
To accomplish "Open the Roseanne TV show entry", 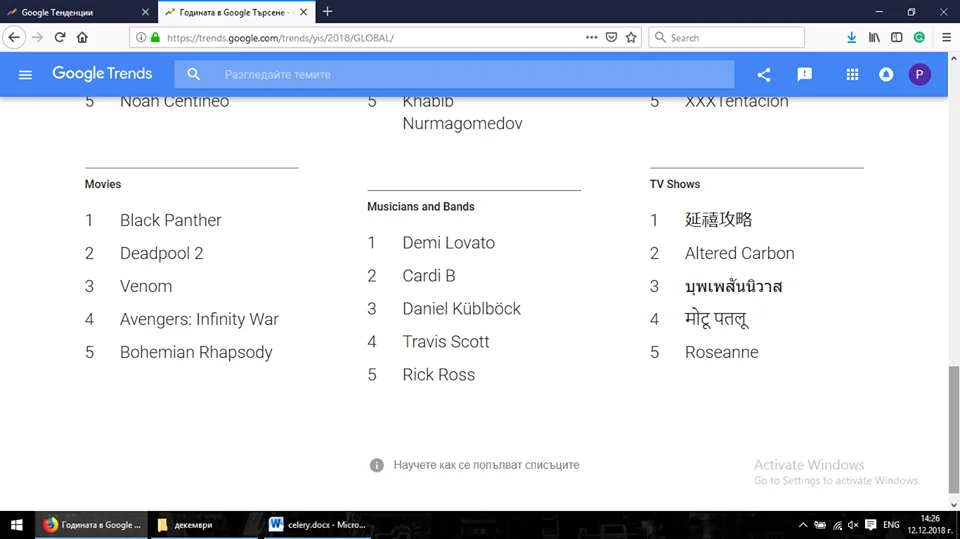I will tap(721, 352).
